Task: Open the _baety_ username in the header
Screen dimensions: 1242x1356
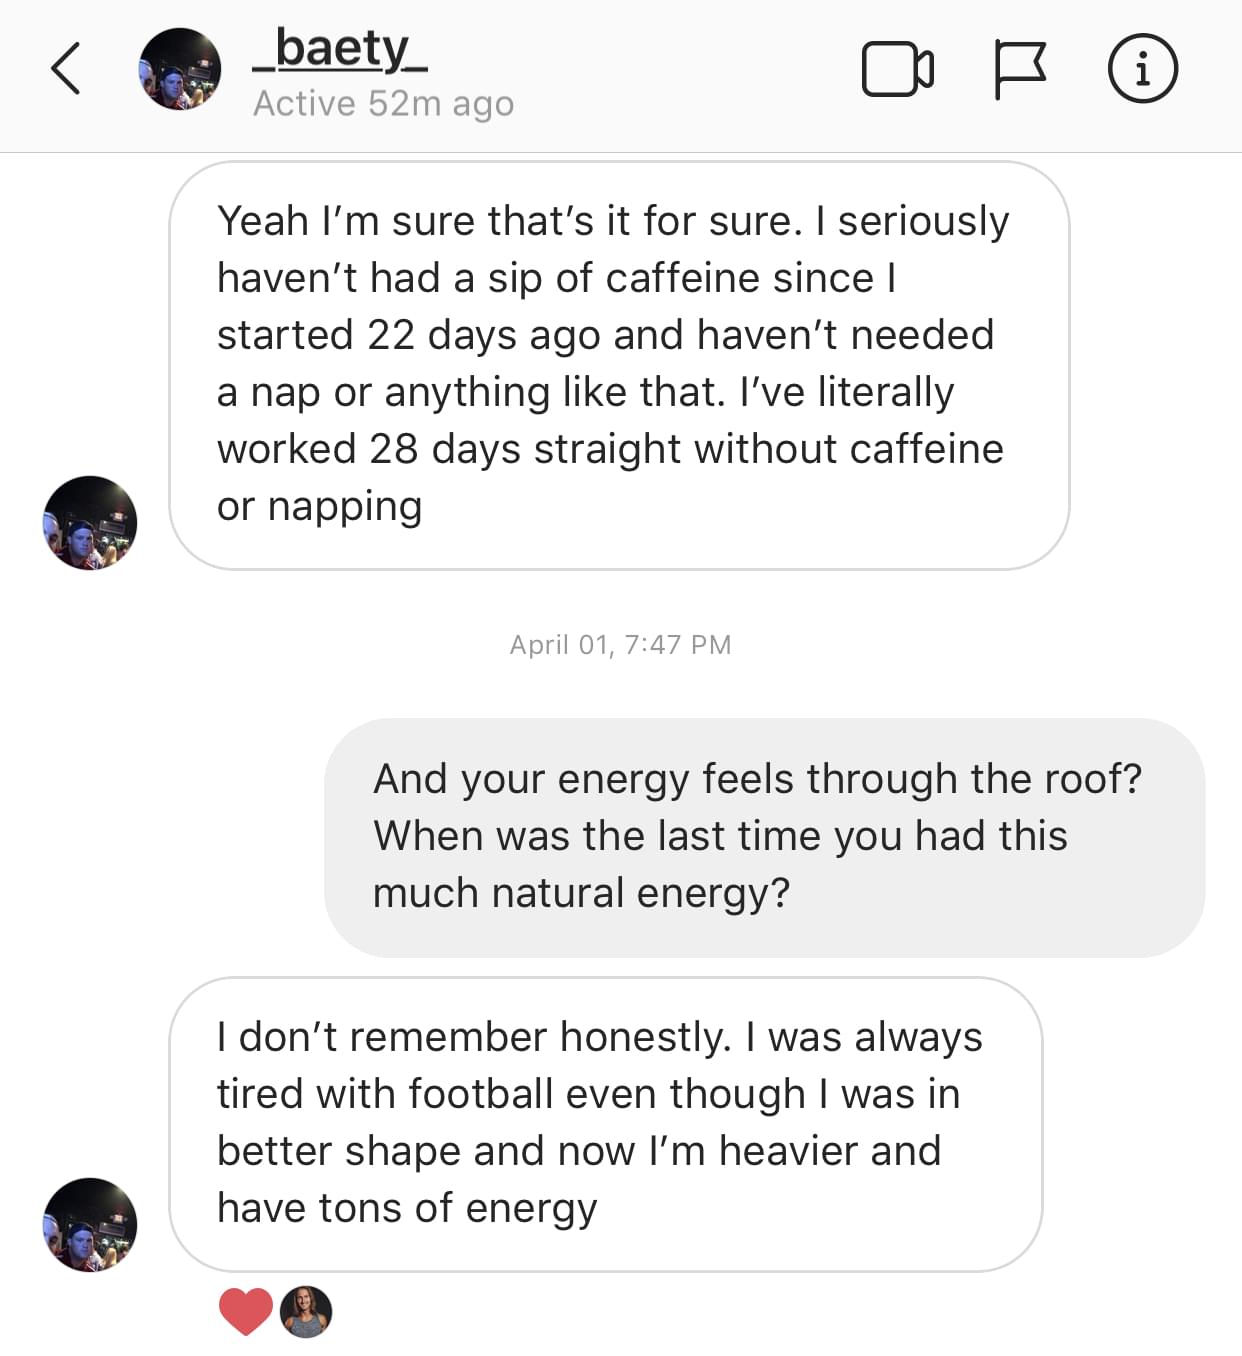Action: click(340, 49)
